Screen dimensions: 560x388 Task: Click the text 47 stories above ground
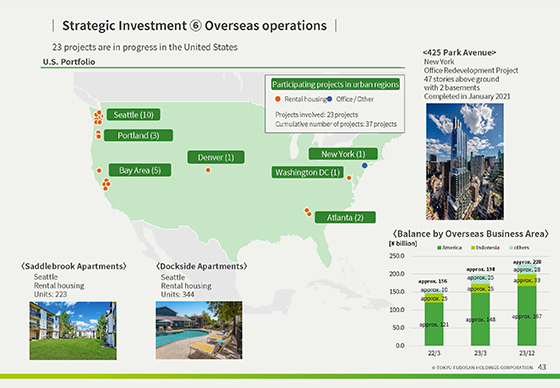pyautogui.click(x=461, y=79)
